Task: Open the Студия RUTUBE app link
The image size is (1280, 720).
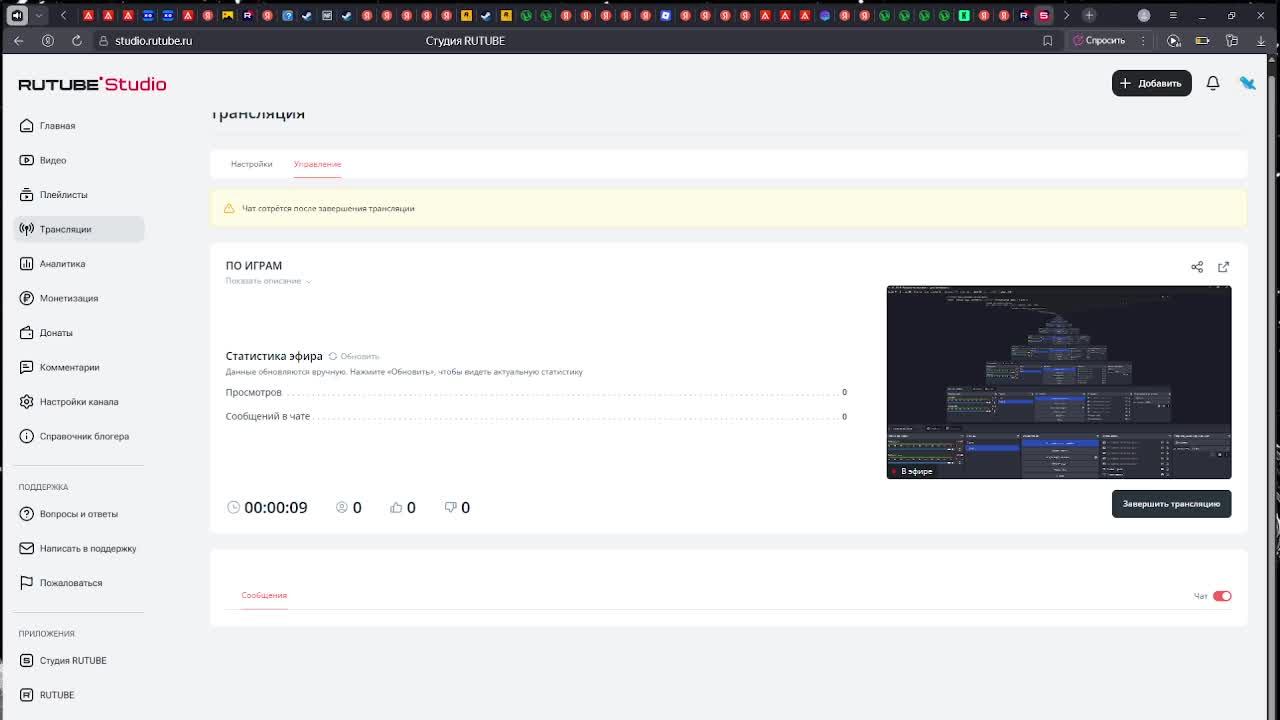Action: coord(79,660)
